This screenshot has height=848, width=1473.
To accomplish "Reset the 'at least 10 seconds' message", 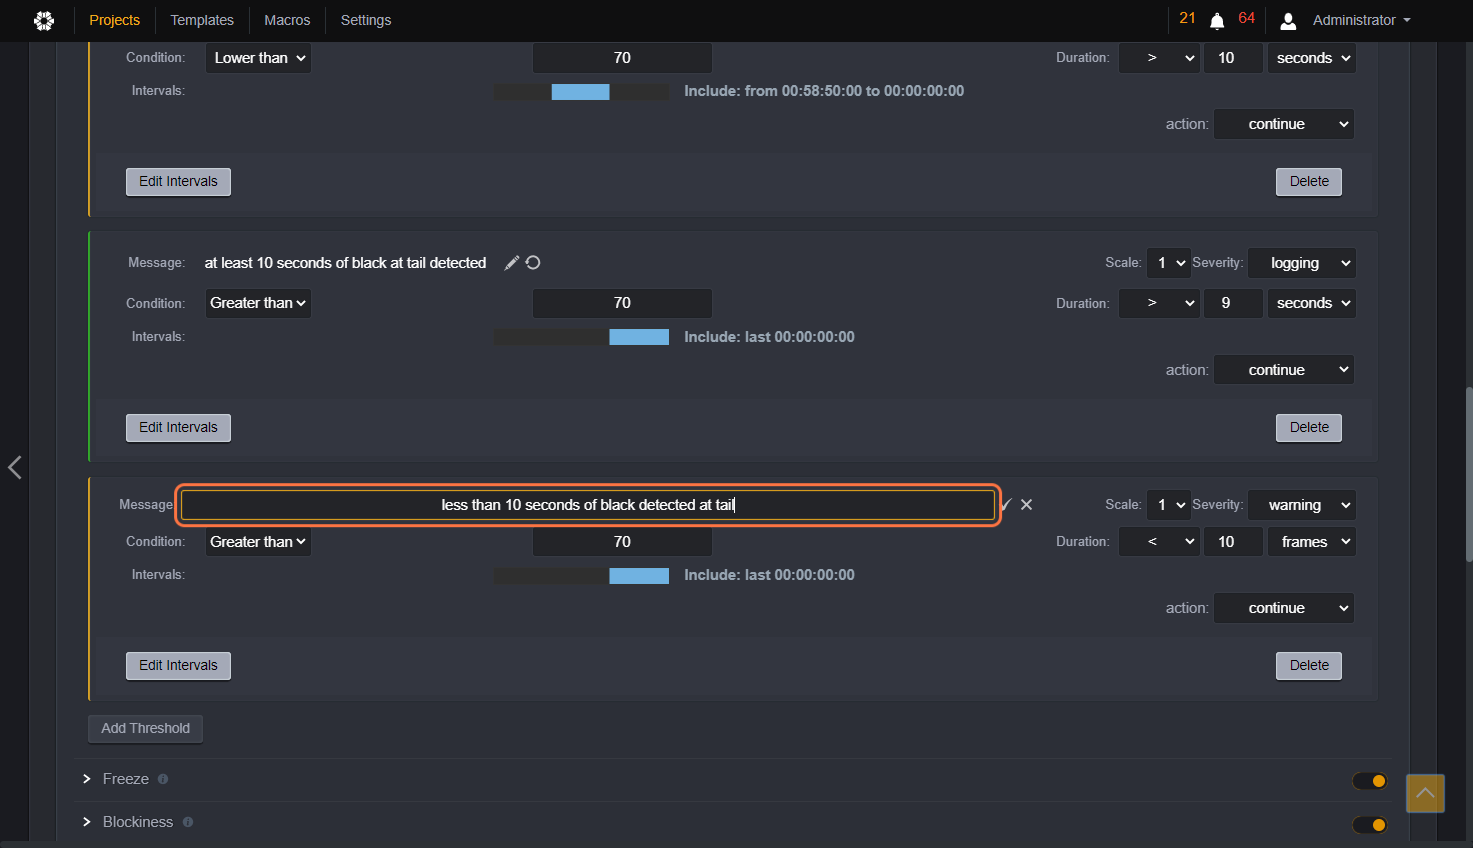I will (533, 263).
